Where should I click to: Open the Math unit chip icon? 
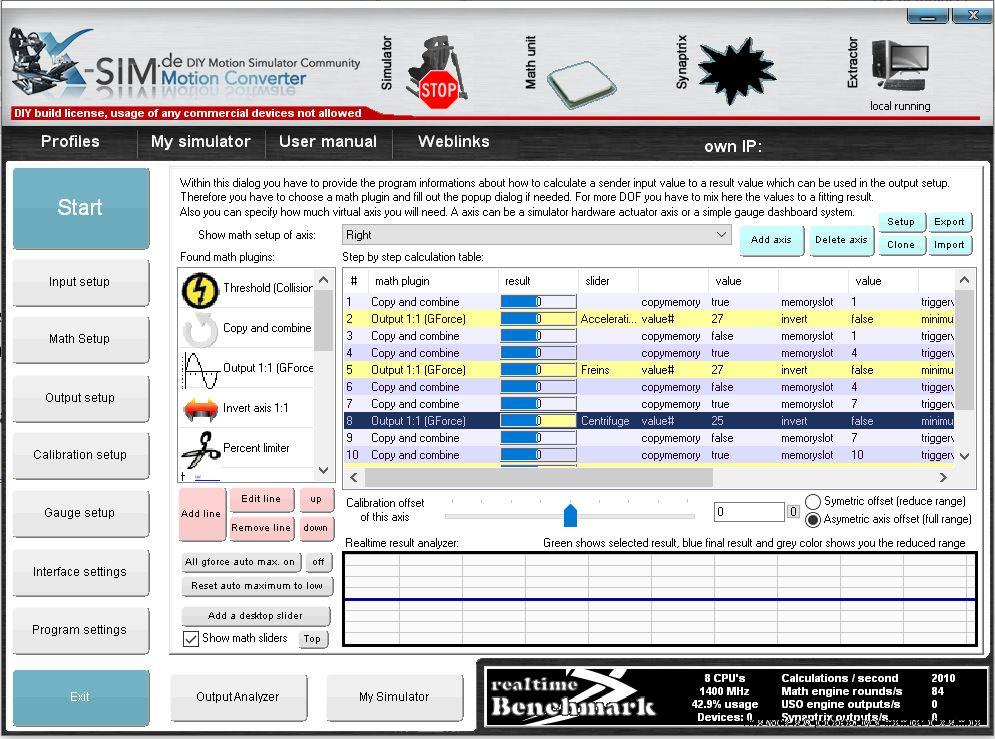(x=581, y=84)
